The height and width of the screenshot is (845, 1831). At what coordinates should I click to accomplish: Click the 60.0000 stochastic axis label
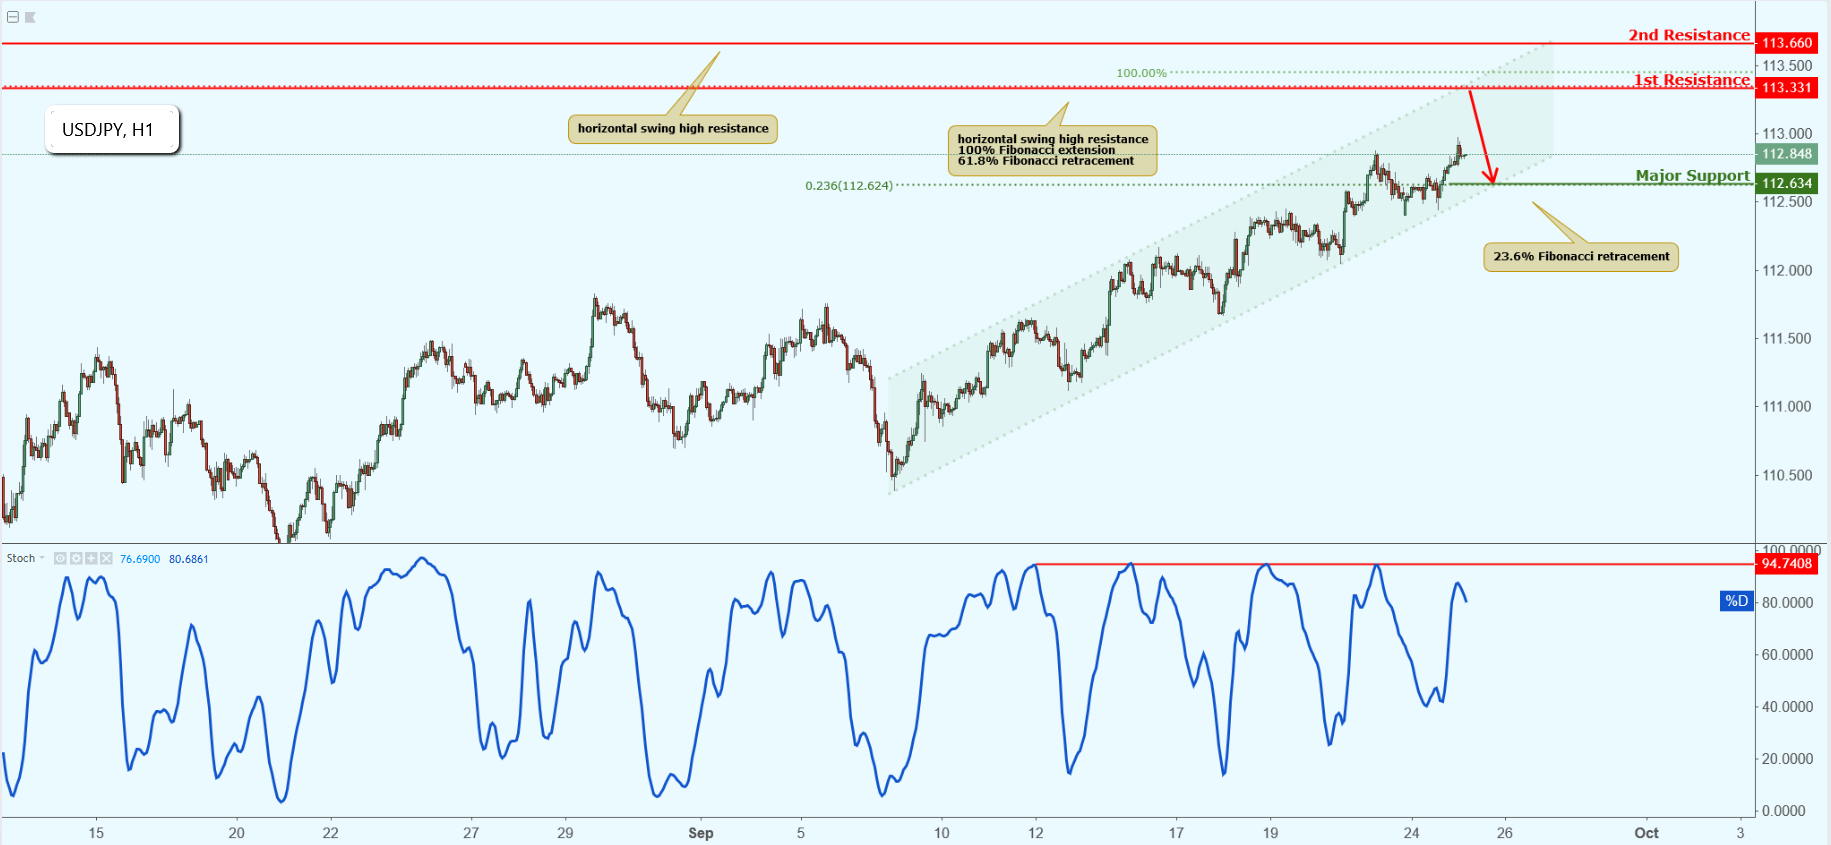click(1787, 655)
